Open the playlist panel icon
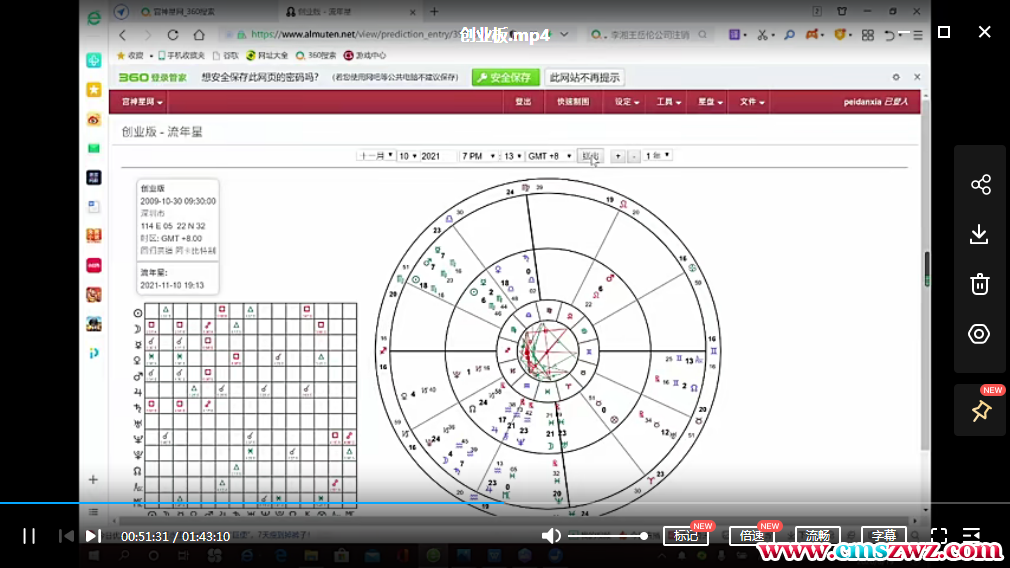This screenshot has height=568, width=1010. [x=971, y=536]
